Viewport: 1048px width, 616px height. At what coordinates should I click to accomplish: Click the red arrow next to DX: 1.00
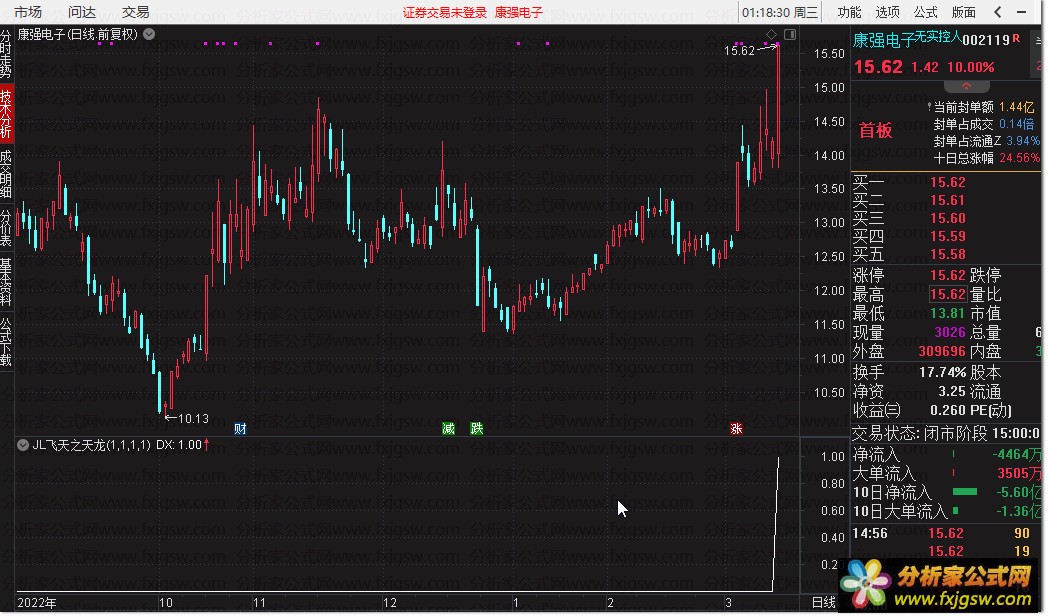[207, 444]
